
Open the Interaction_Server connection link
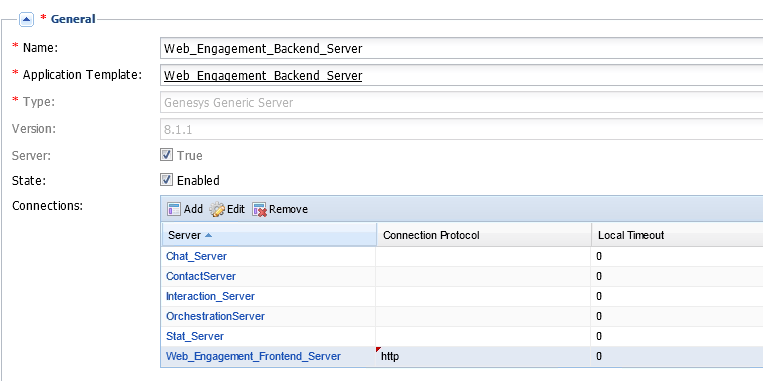click(x=210, y=296)
